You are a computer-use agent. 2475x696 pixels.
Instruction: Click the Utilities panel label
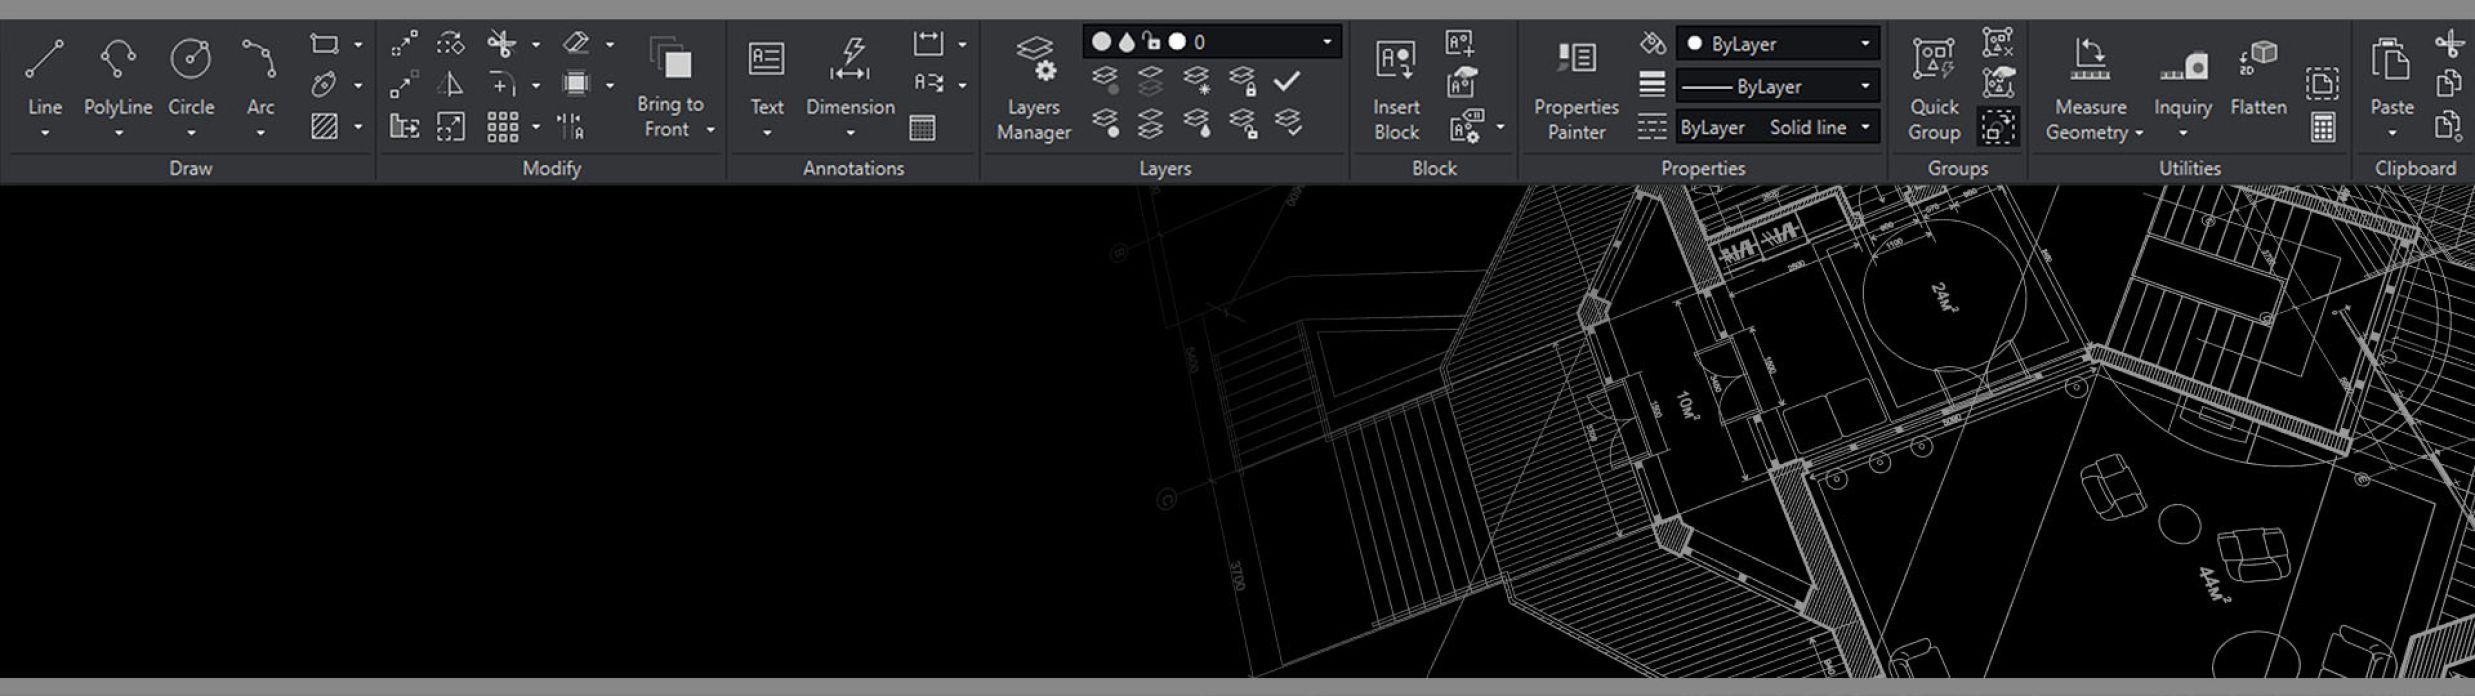click(x=2189, y=168)
